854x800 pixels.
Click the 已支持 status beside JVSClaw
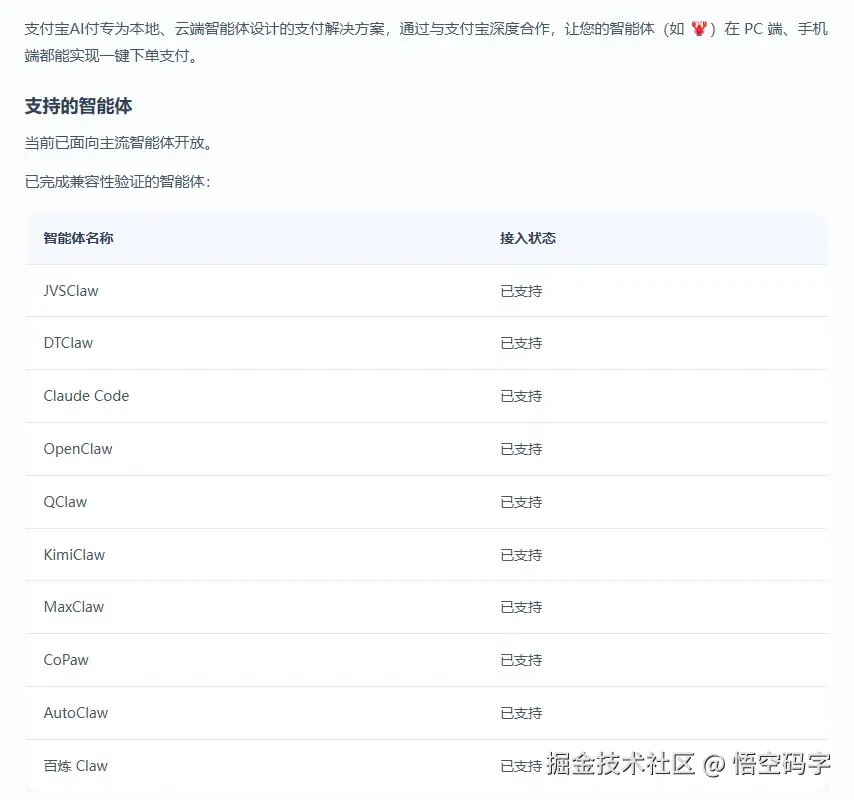(520, 291)
